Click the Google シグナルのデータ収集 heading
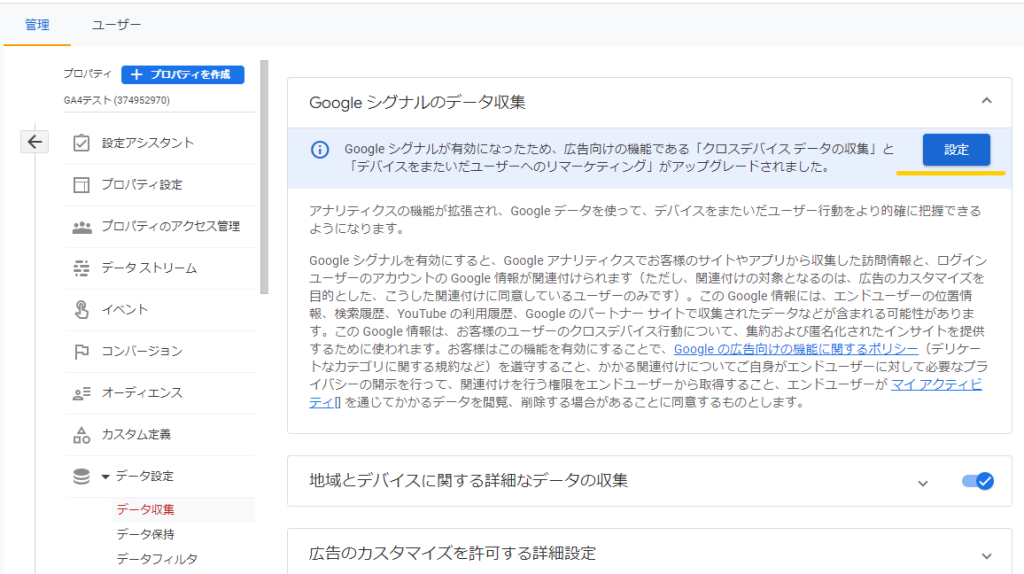The height and width of the screenshot is (574, 1024). [417, 103]
